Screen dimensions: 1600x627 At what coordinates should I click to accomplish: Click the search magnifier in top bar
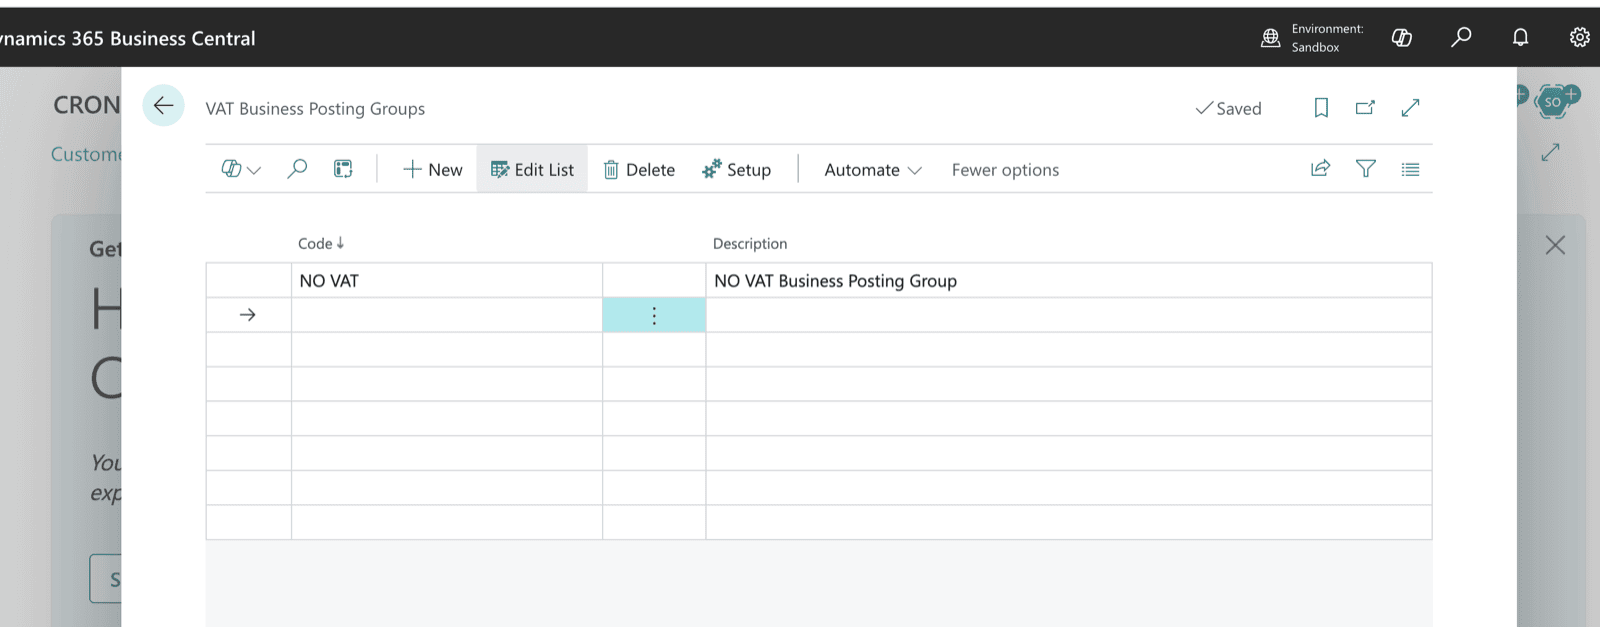(x=1461, y=38)
